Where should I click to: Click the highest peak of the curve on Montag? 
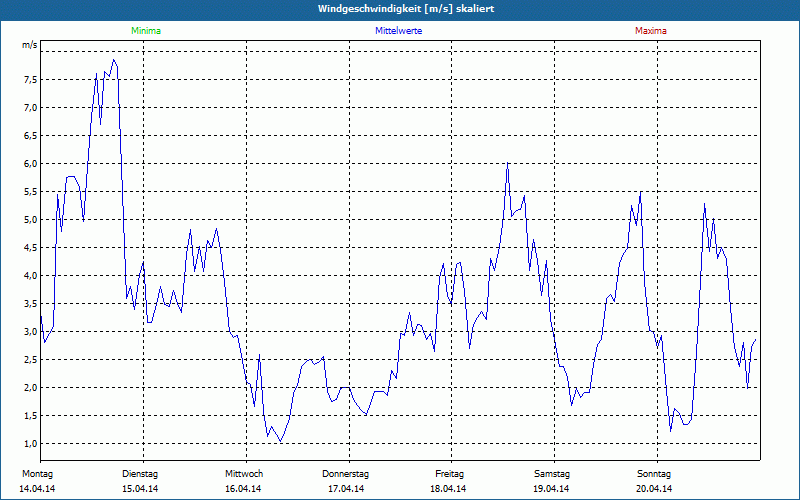point(114,60)
